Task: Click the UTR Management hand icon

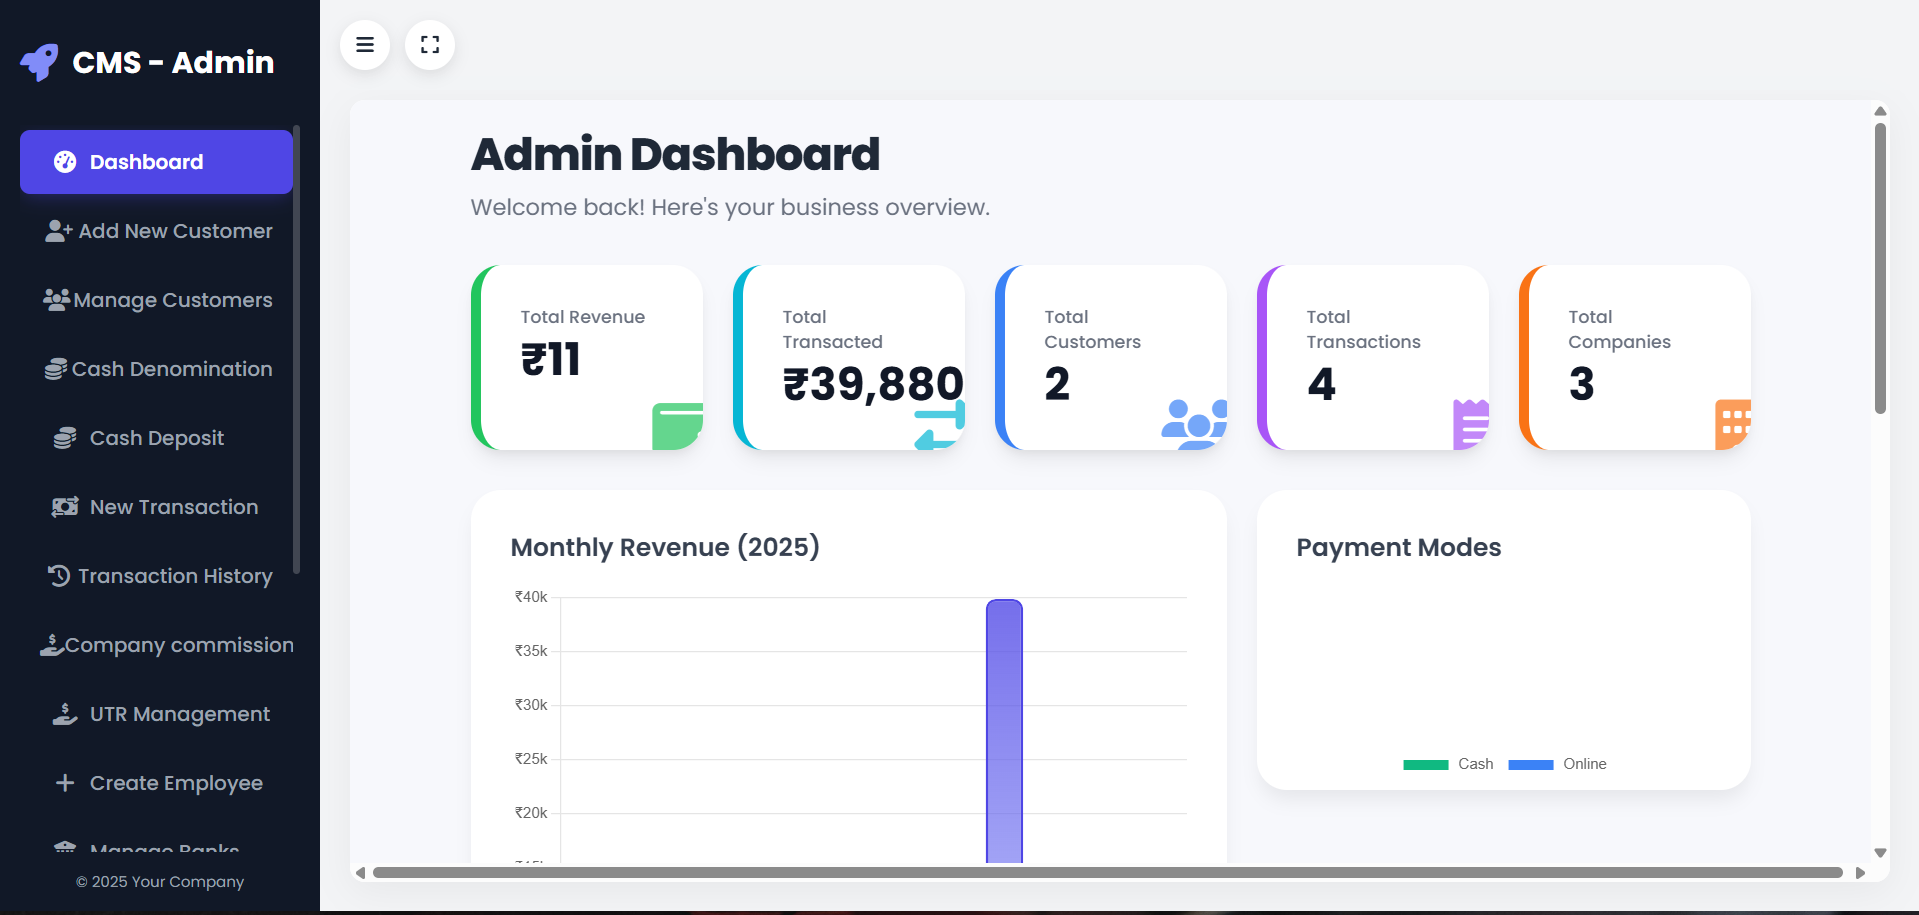Action: (65, 714)
